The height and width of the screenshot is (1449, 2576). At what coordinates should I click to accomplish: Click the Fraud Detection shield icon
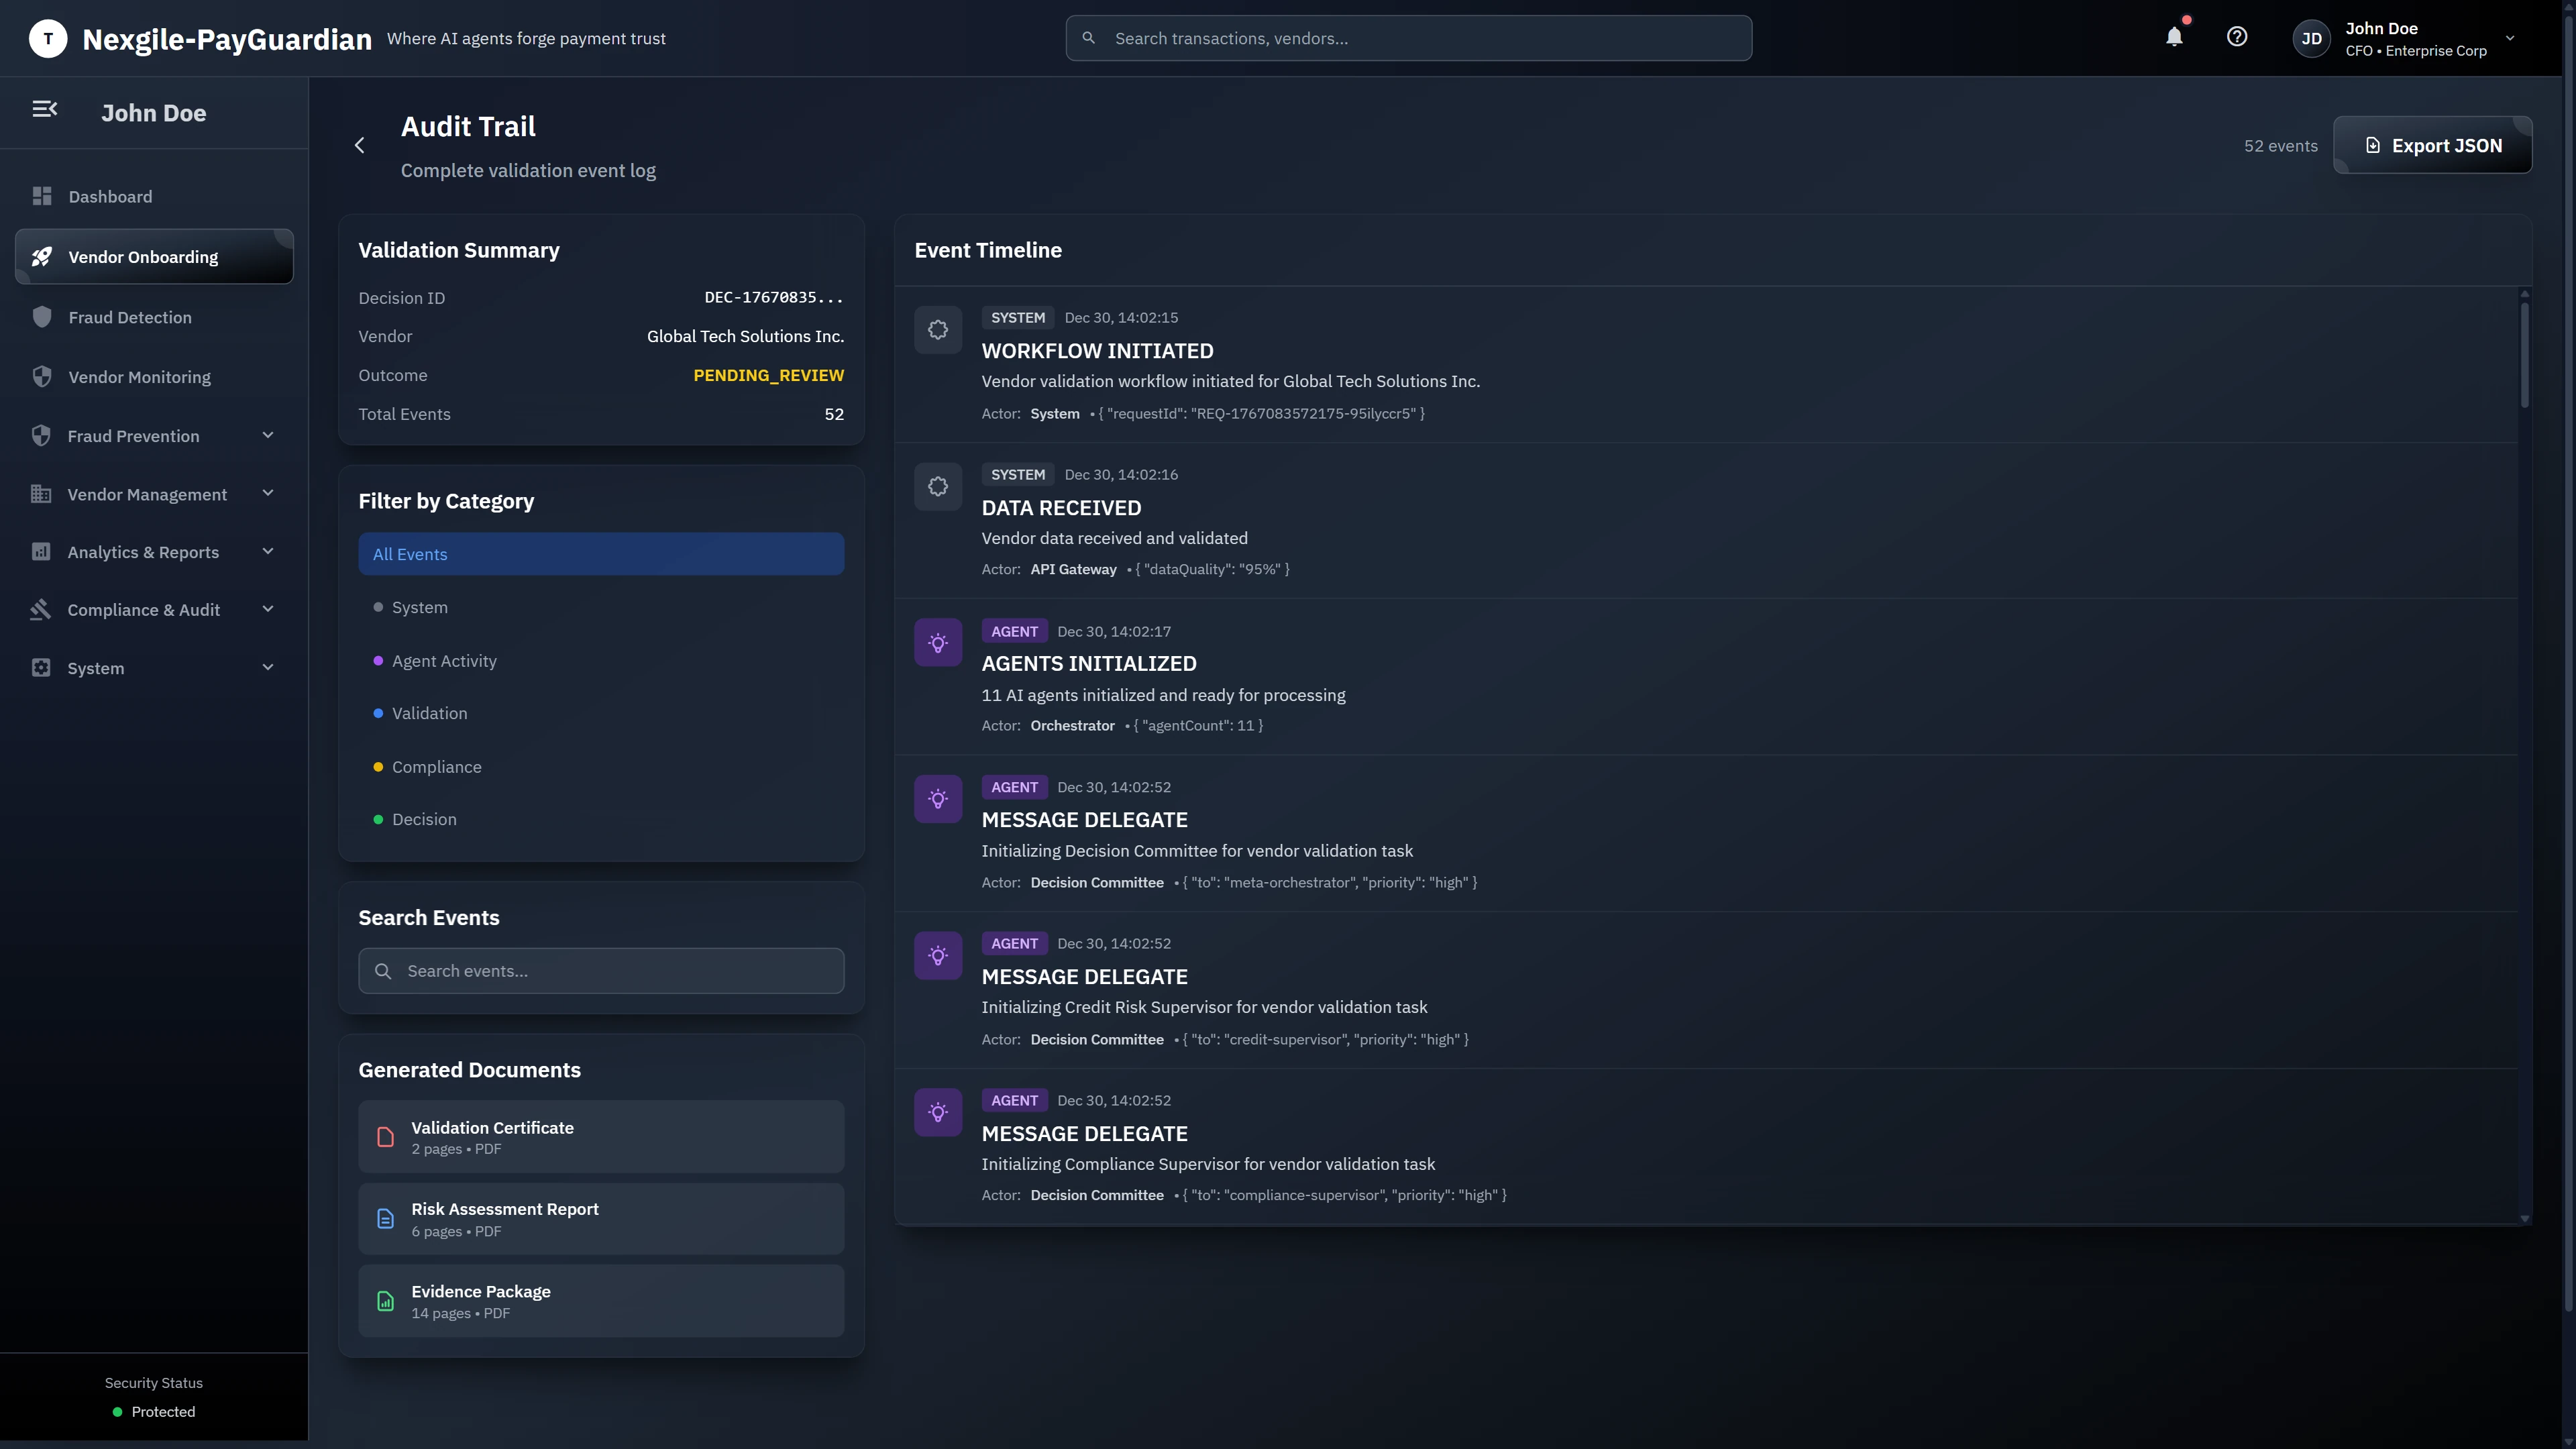[42, 316]
